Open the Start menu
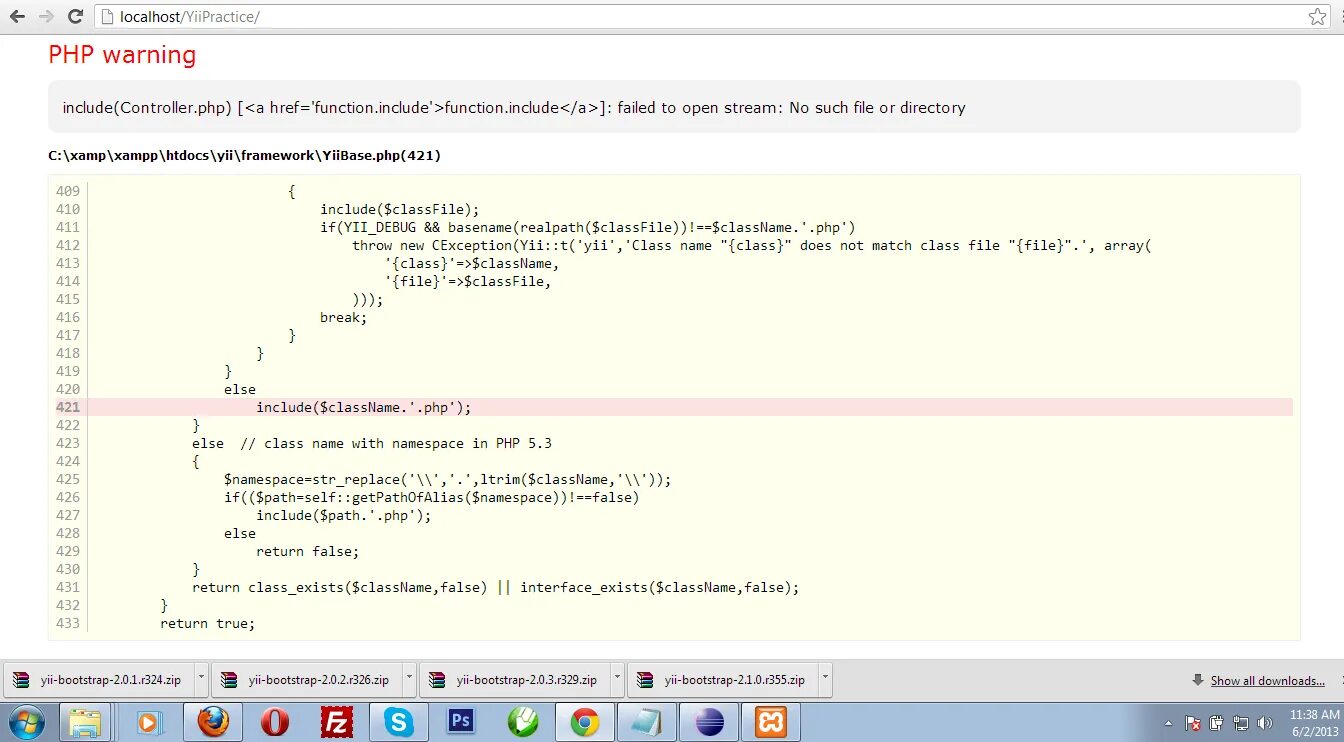Image resolution: width=1344 pixels, height=742 pixels. pos(27,721)
